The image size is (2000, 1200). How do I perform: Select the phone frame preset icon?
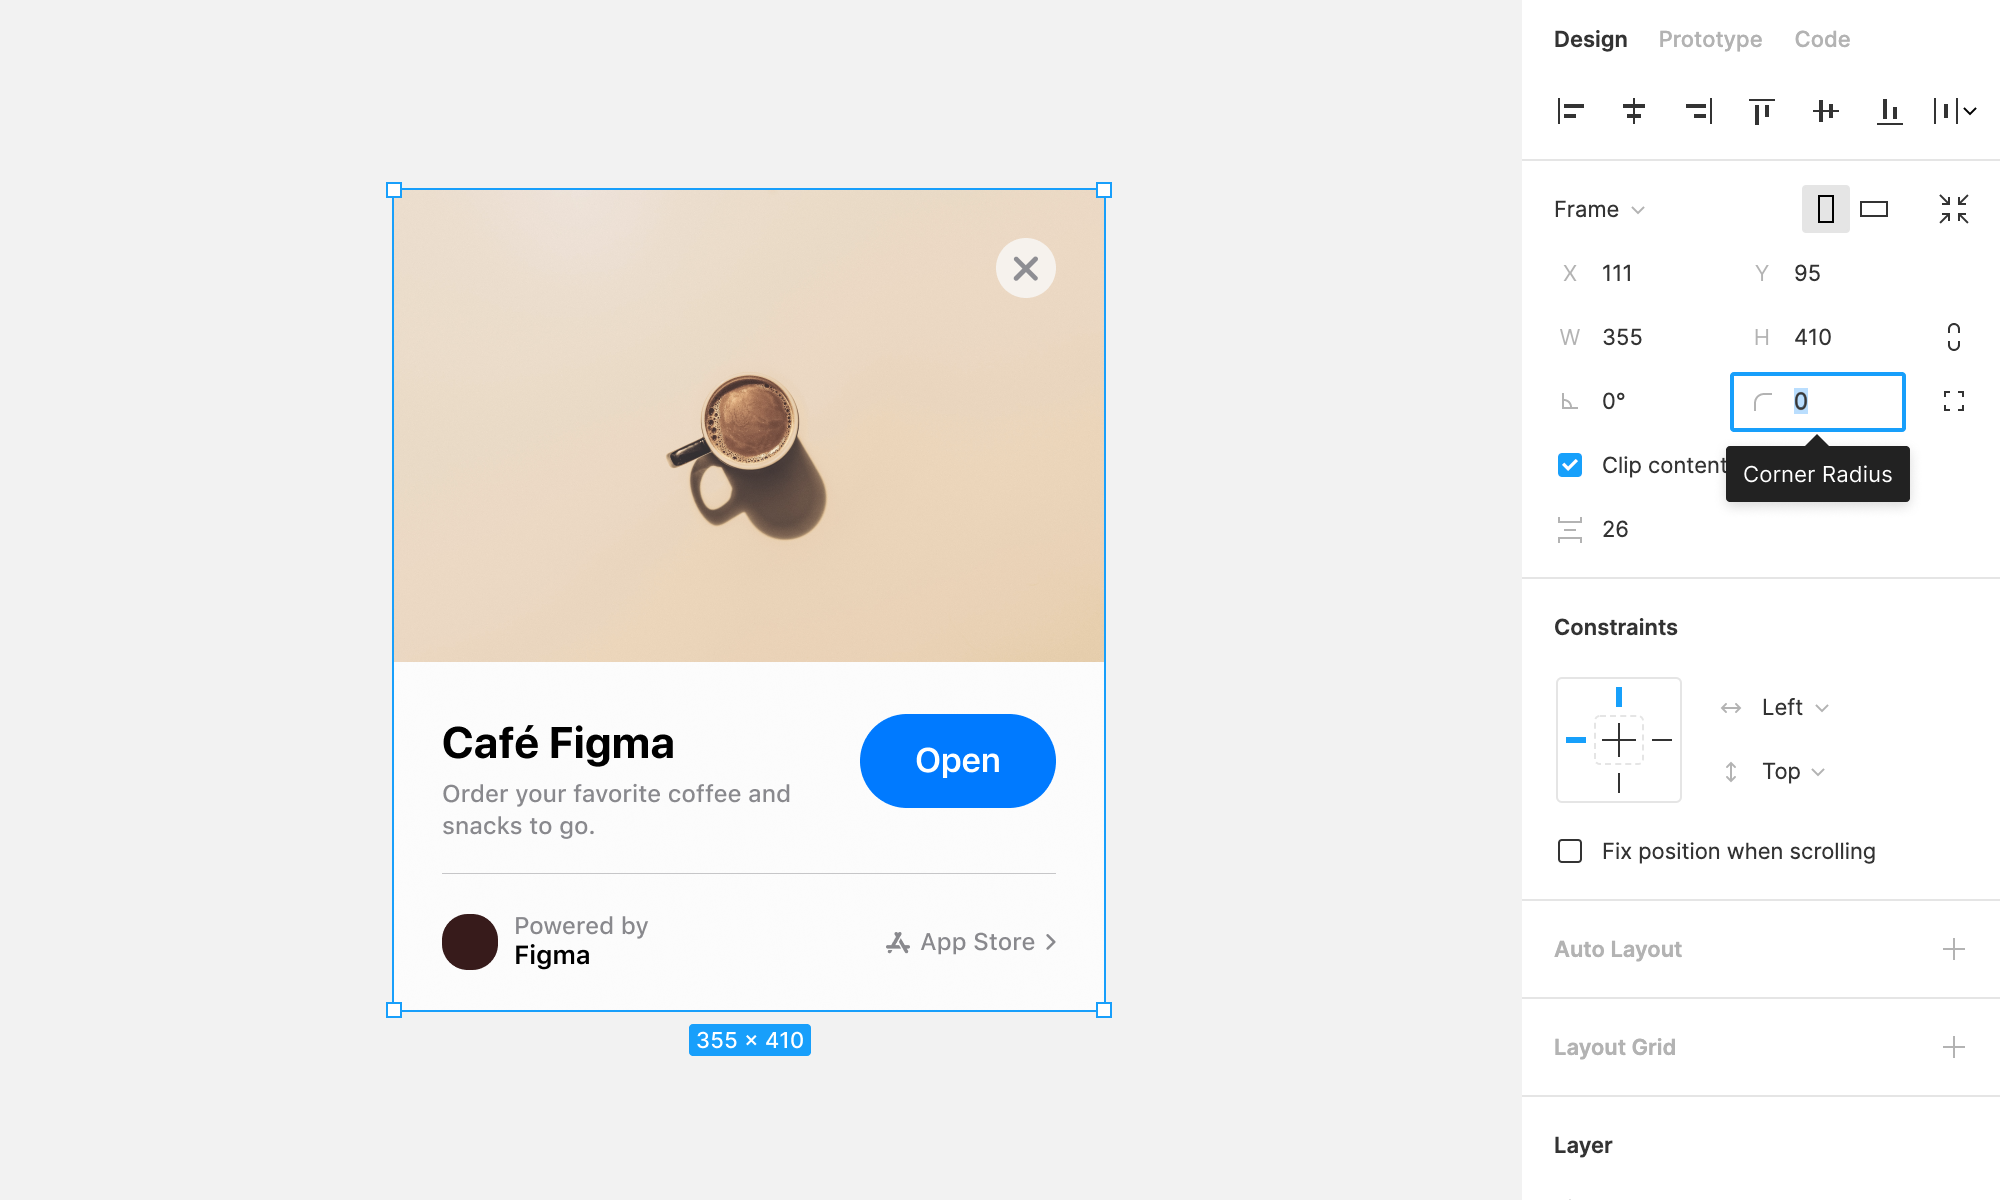click(x=1826, y=209)
